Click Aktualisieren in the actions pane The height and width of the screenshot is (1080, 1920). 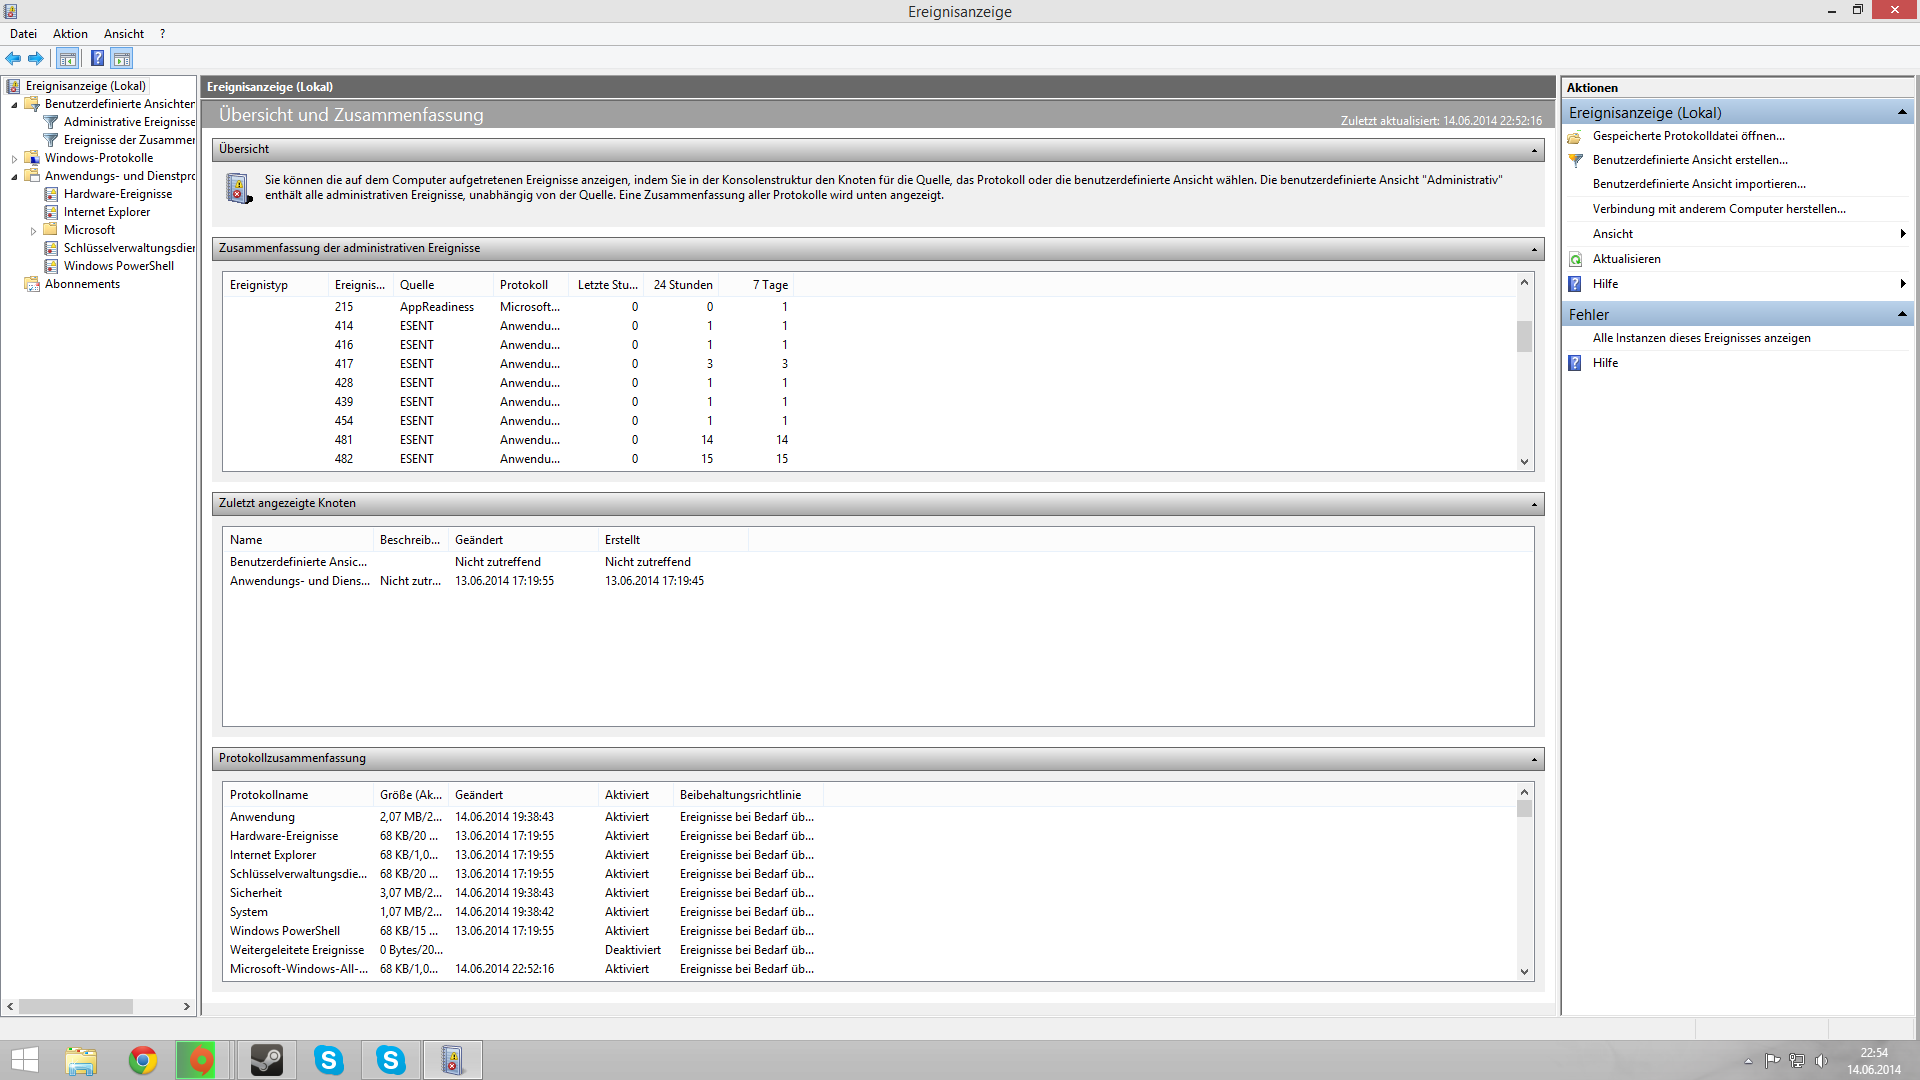[1626, 259]
